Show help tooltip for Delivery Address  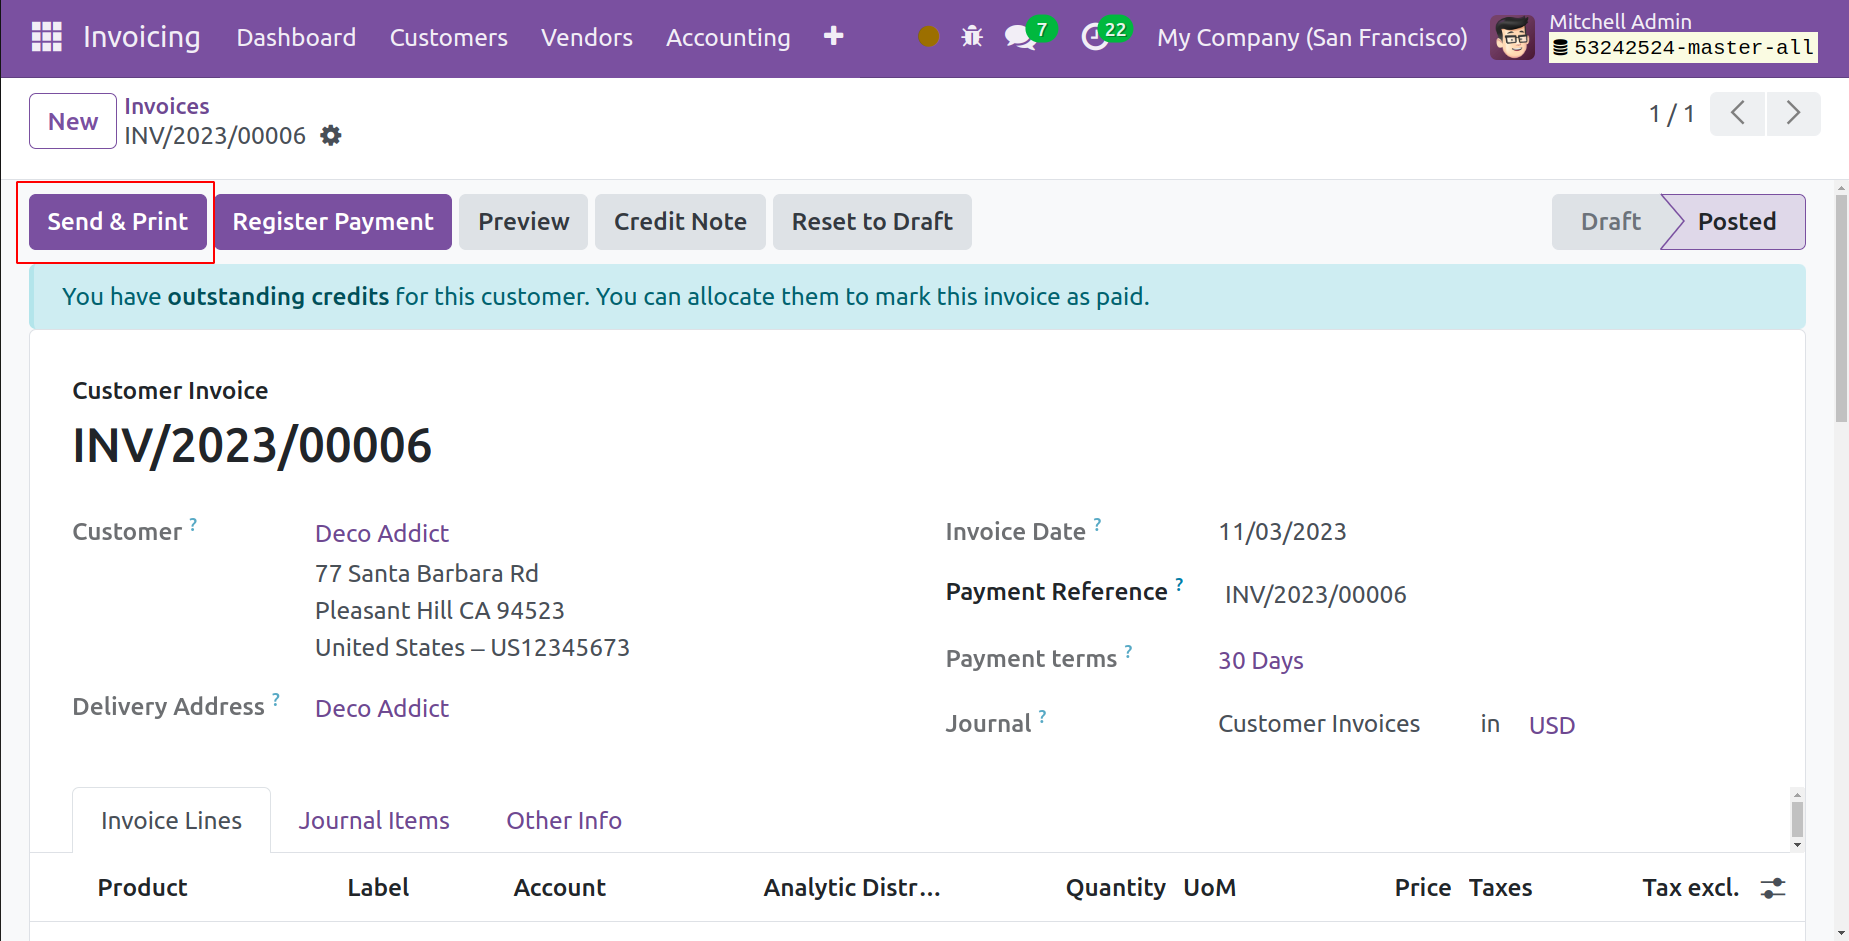click(276, 699)
